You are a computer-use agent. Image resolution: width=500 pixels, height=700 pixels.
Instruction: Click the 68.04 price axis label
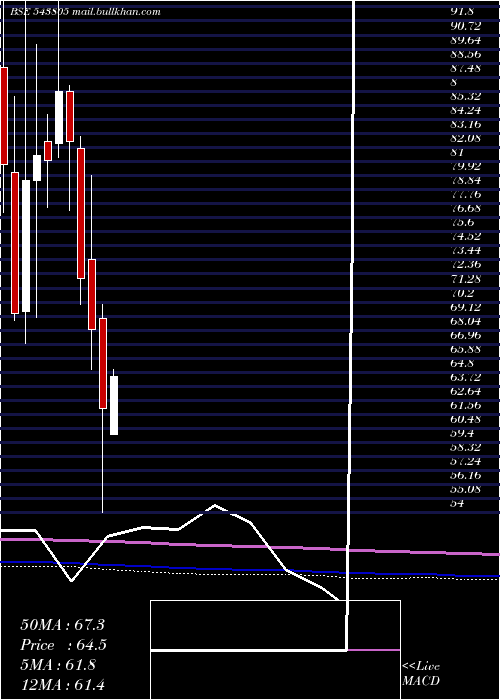tap(465, 321)
